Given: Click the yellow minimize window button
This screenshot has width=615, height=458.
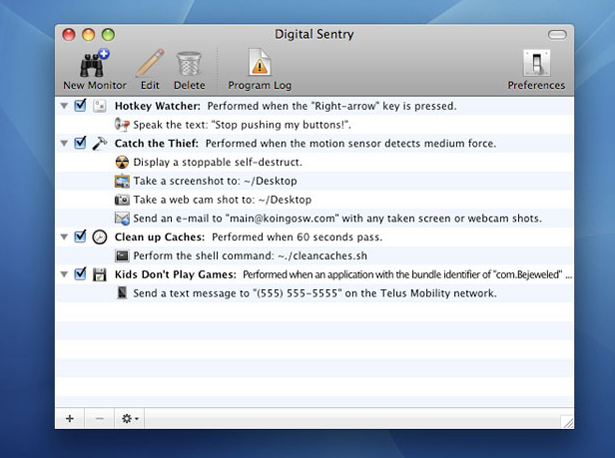Looking at the screenshot, I should pyautogui.click(x=89, y=35).
